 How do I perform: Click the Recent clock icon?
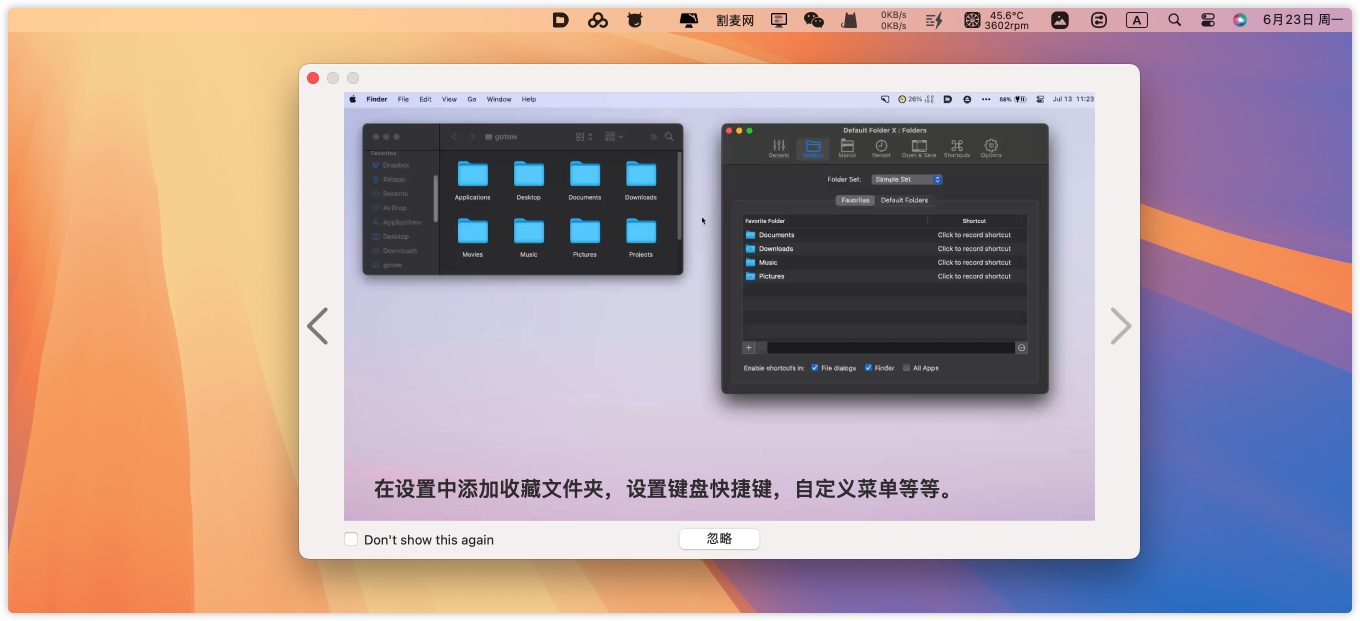pos(881,148)
